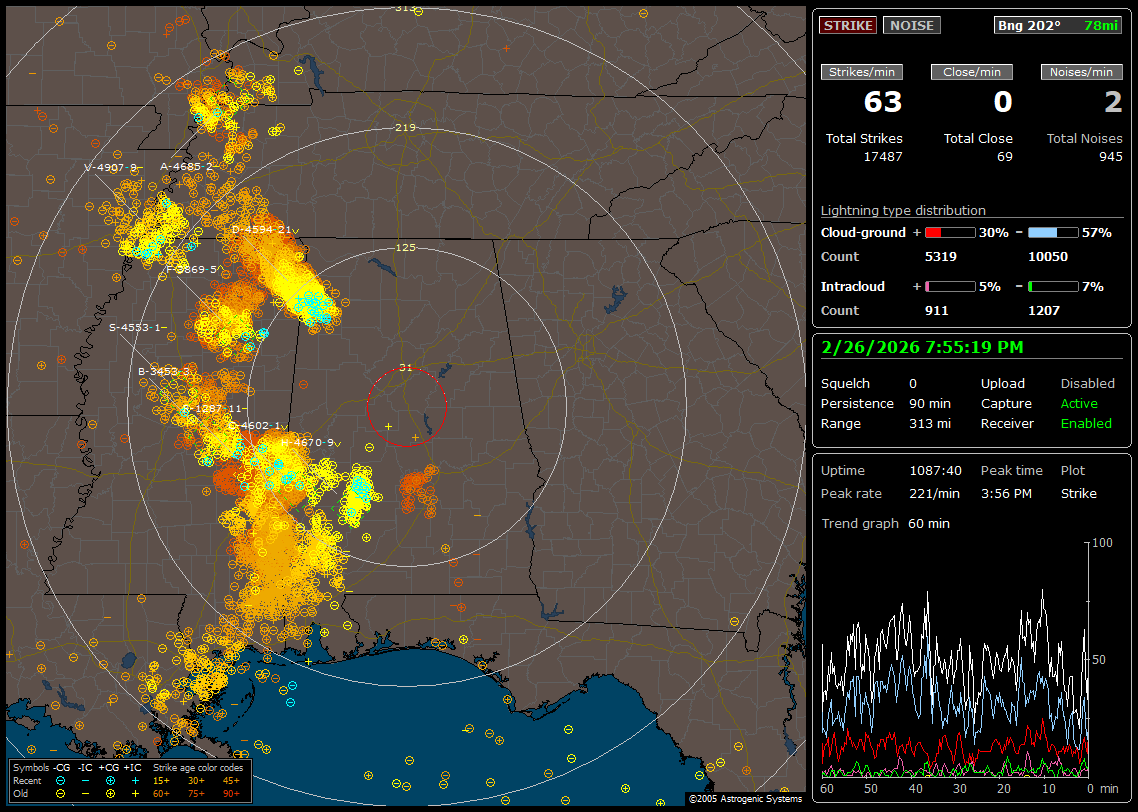Screen dimensions: 1138x812
Task: Click the positive Cloud-ground red percentage bar
Action: (949, 233)
